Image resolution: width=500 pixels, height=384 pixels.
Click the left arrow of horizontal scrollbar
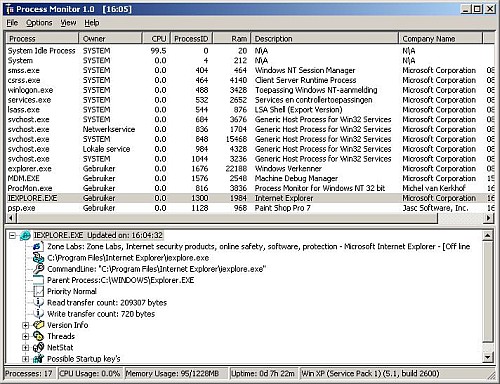tap(11, 218)
